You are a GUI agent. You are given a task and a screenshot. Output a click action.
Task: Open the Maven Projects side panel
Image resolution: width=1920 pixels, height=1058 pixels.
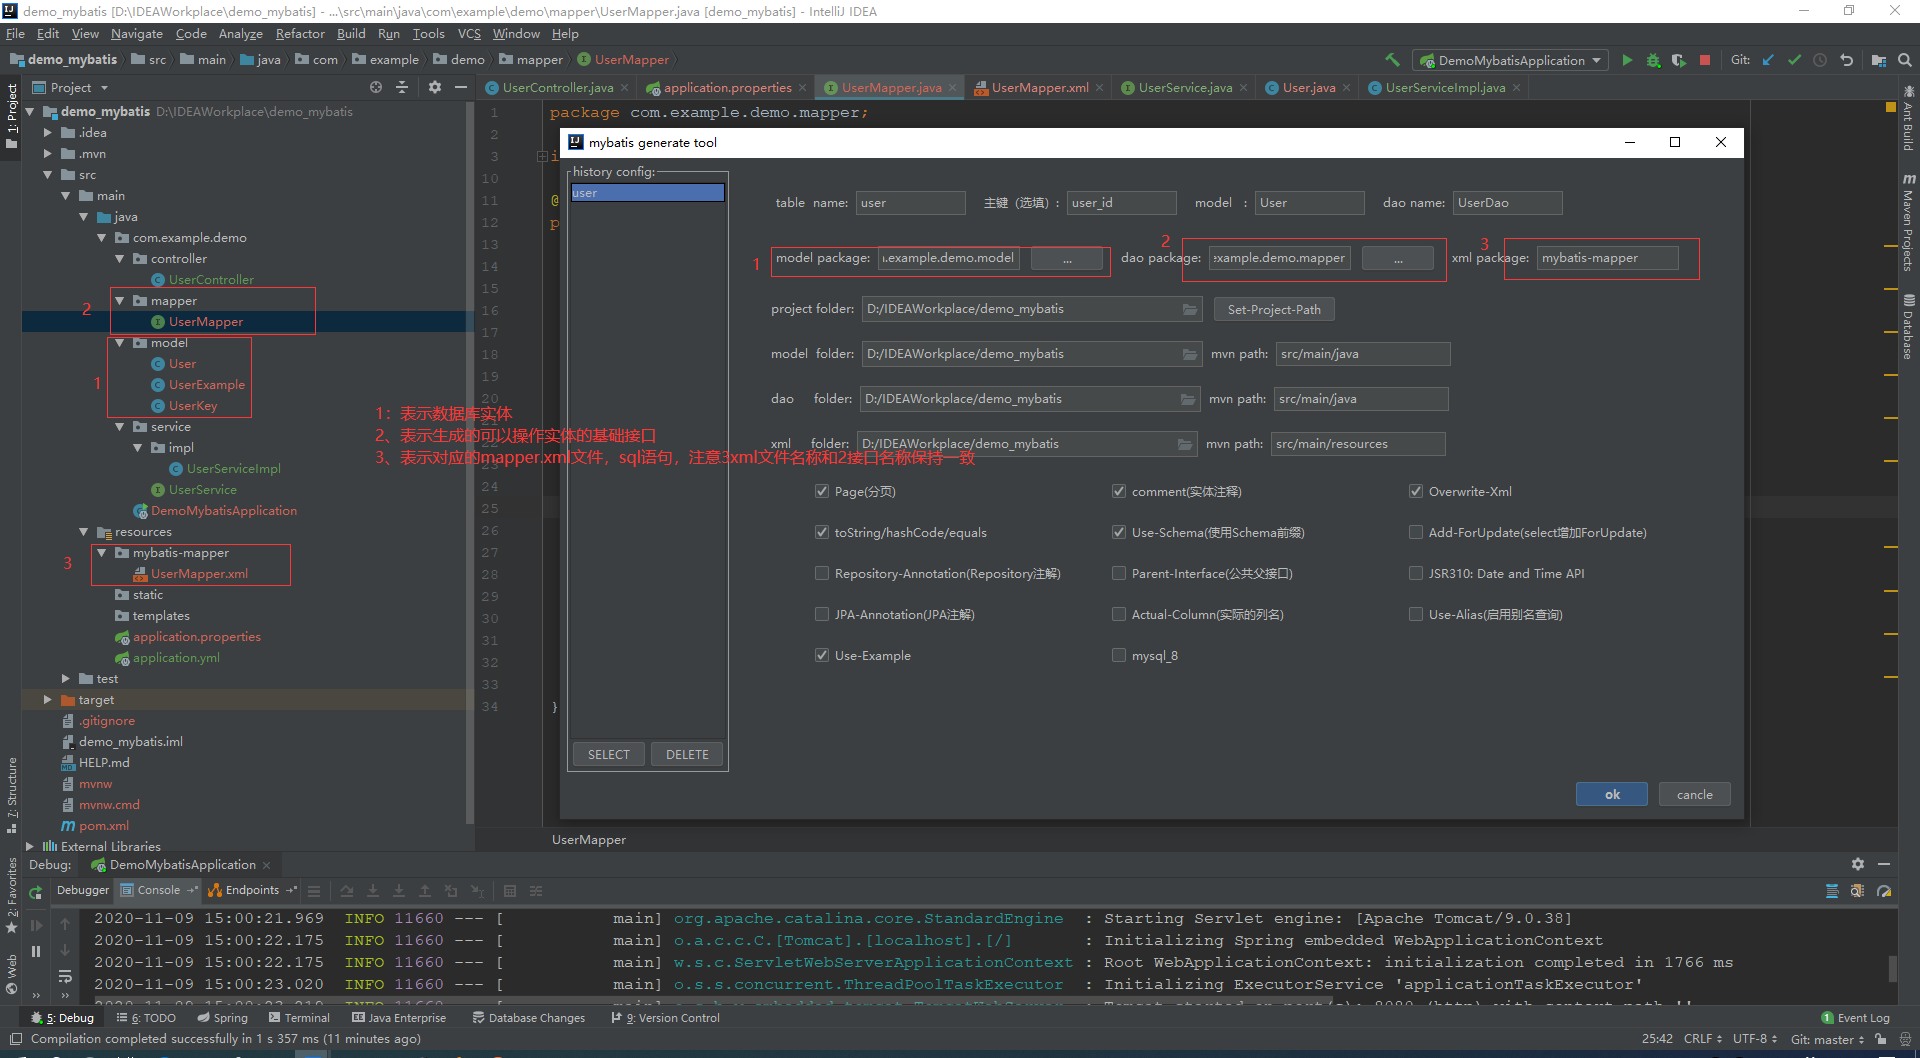click(1908, 222)
